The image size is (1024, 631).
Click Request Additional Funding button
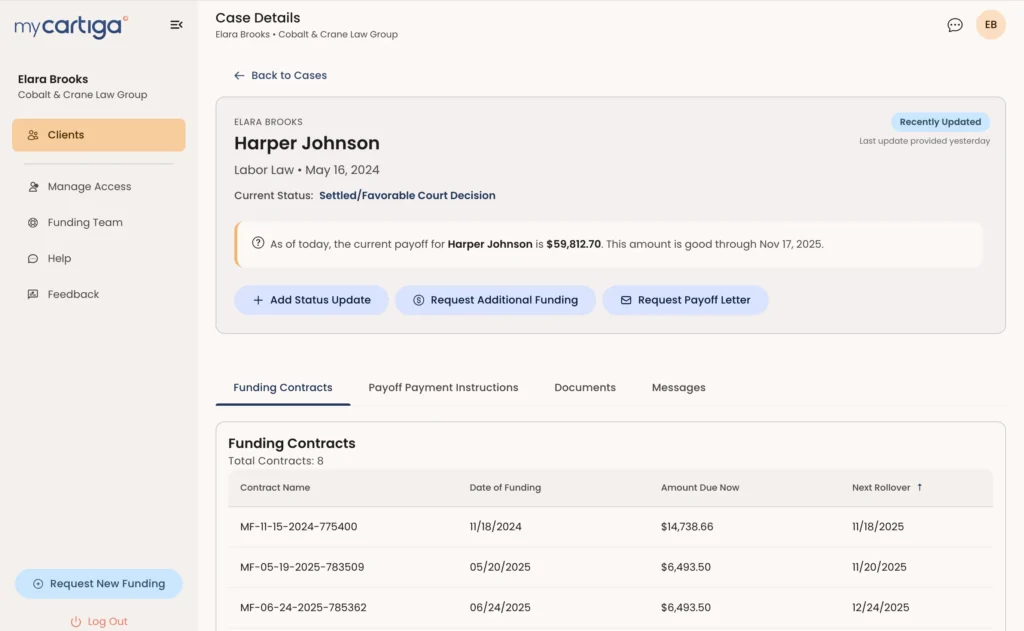495,300
